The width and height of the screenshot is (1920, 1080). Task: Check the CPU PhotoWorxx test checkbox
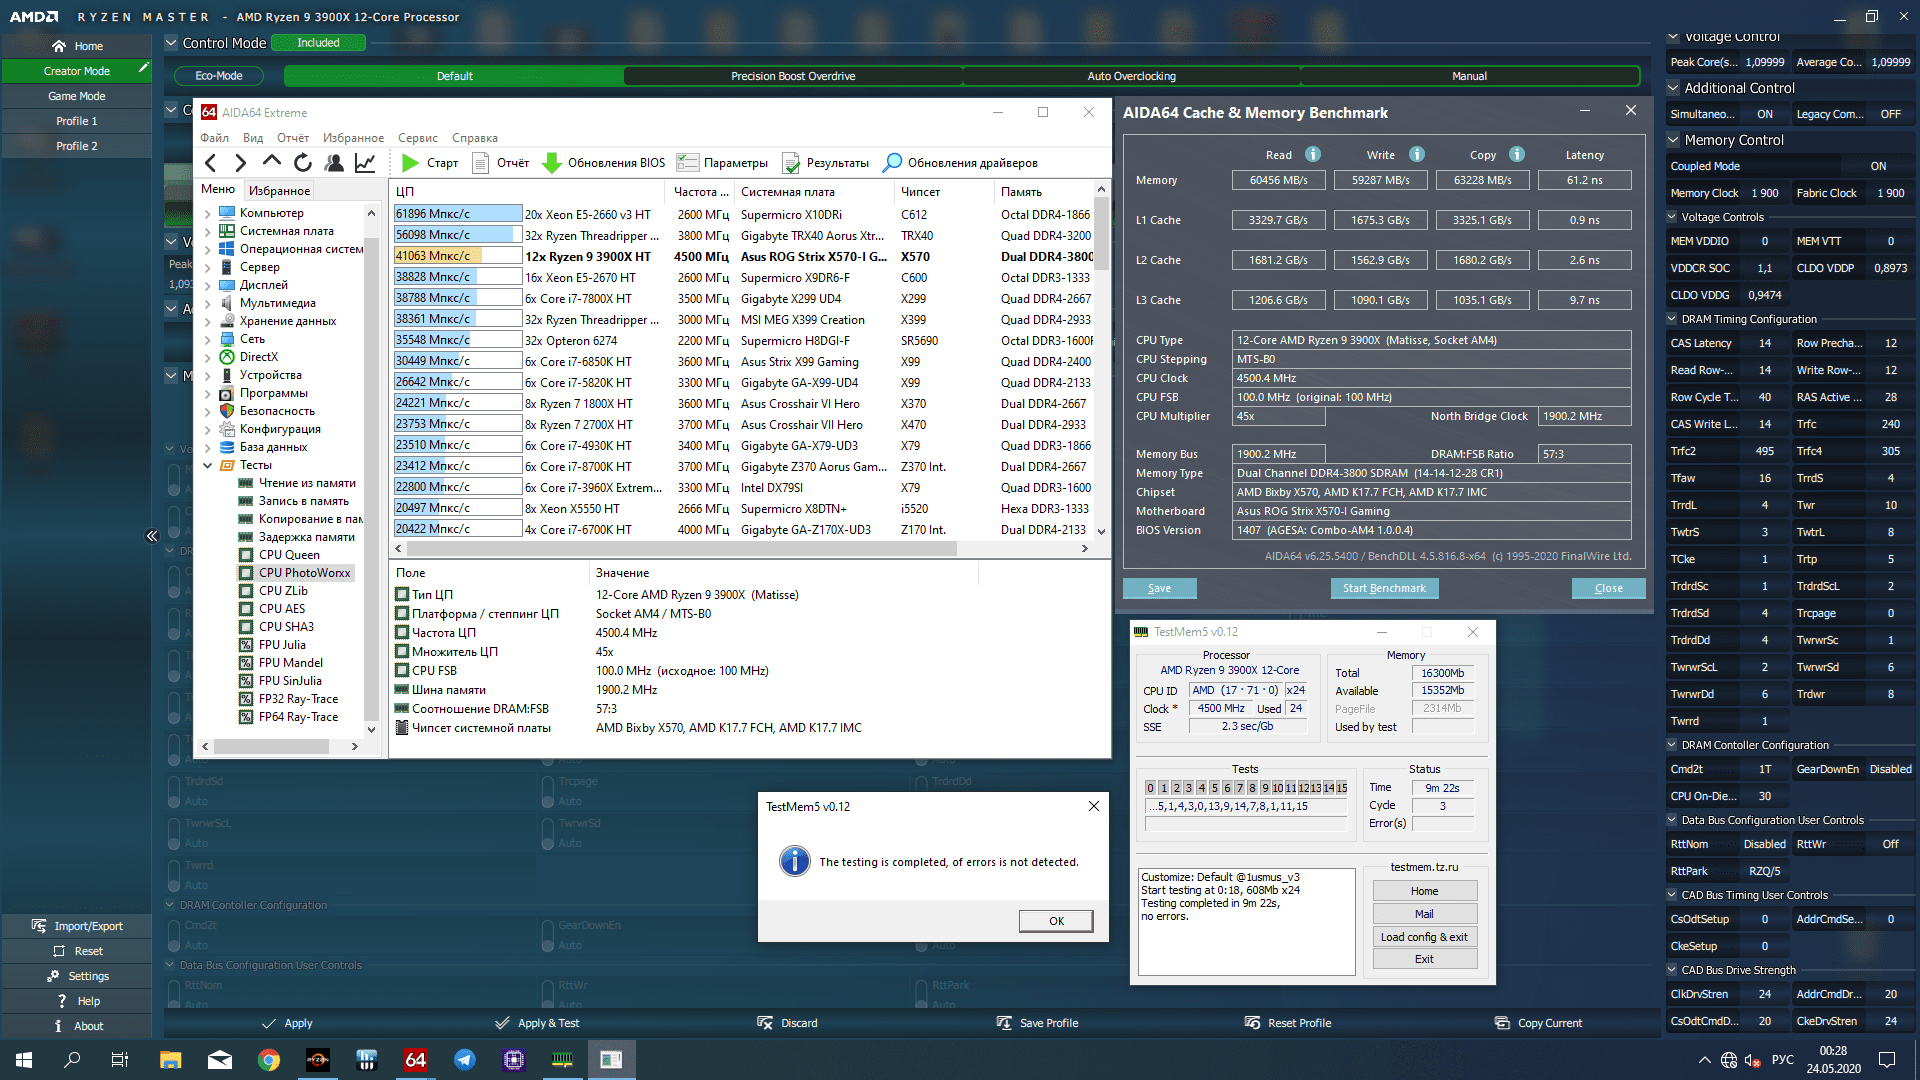point(246,573)
